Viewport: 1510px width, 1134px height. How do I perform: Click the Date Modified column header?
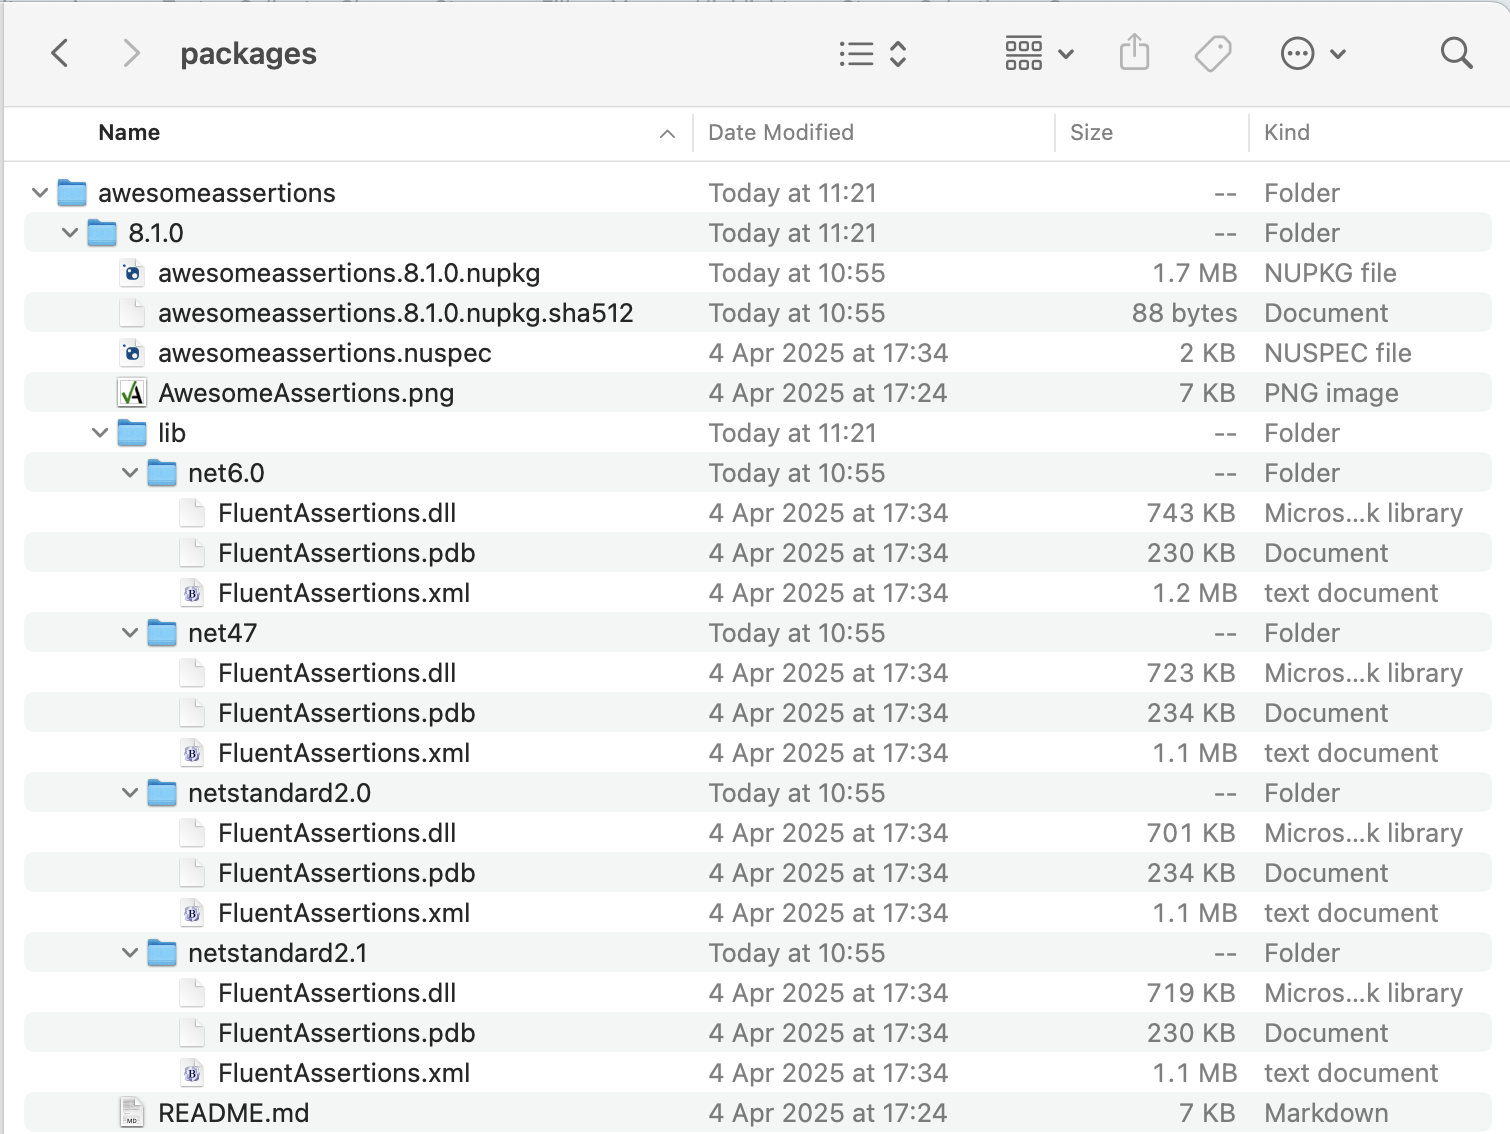tap(780, 132)
